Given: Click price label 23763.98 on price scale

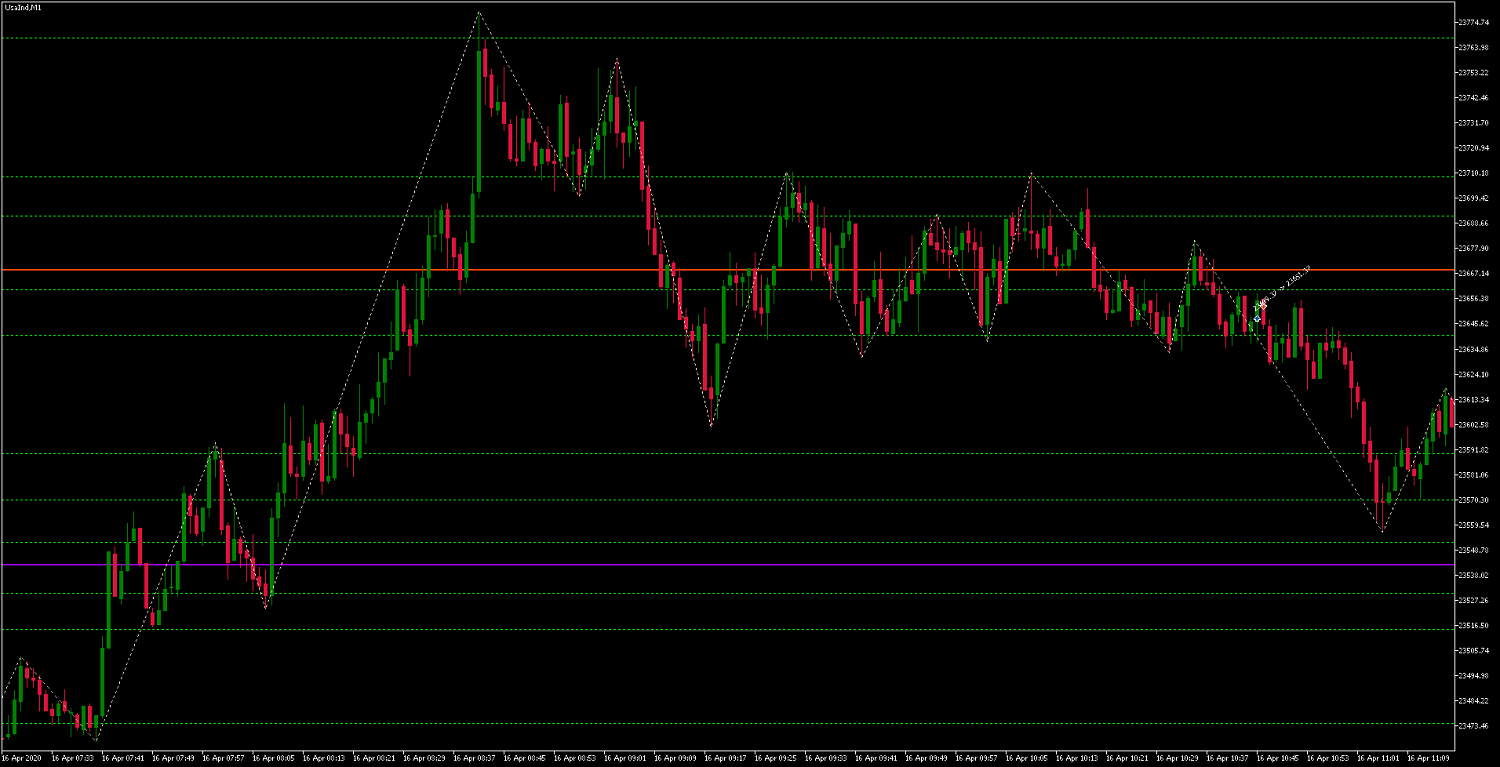Looking at the screenshot, I should 1474,47.
